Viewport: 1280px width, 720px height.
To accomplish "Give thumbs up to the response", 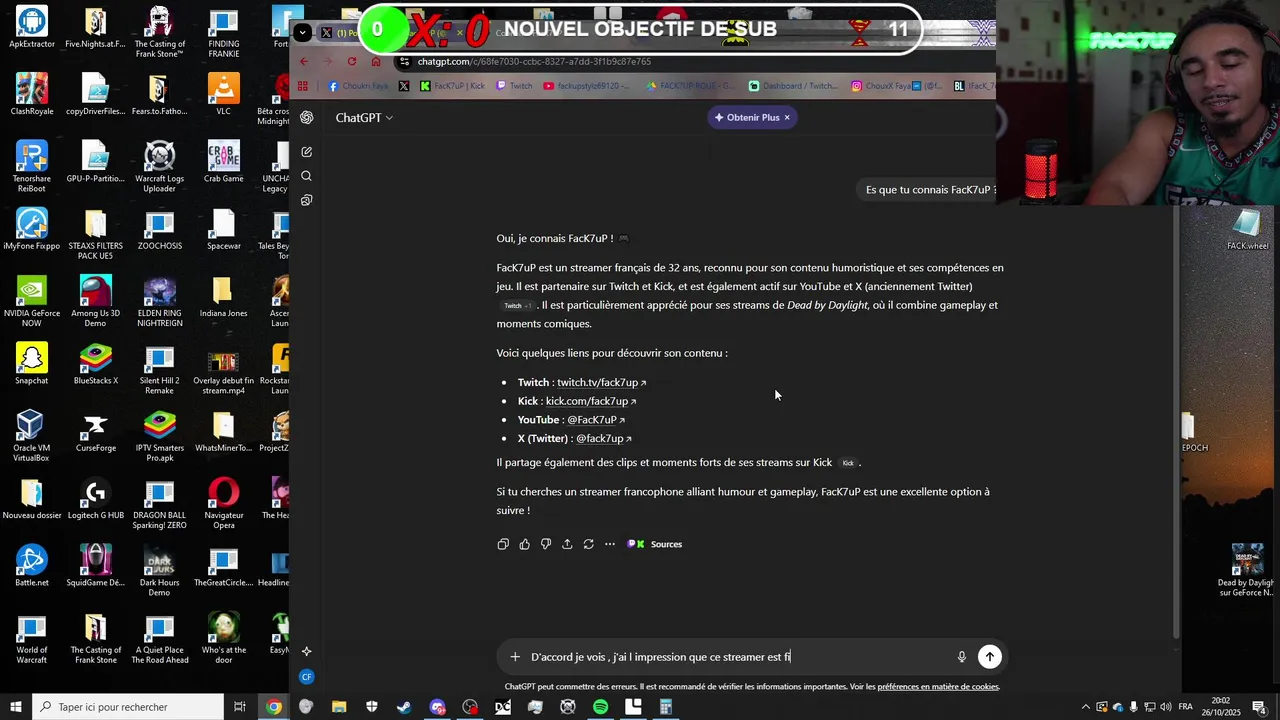I will tap(524, 544).
